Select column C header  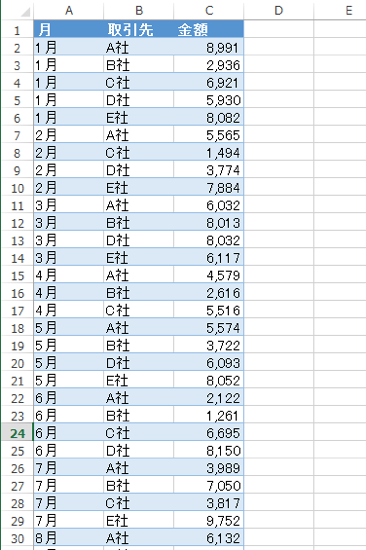[x=208, y=11]
